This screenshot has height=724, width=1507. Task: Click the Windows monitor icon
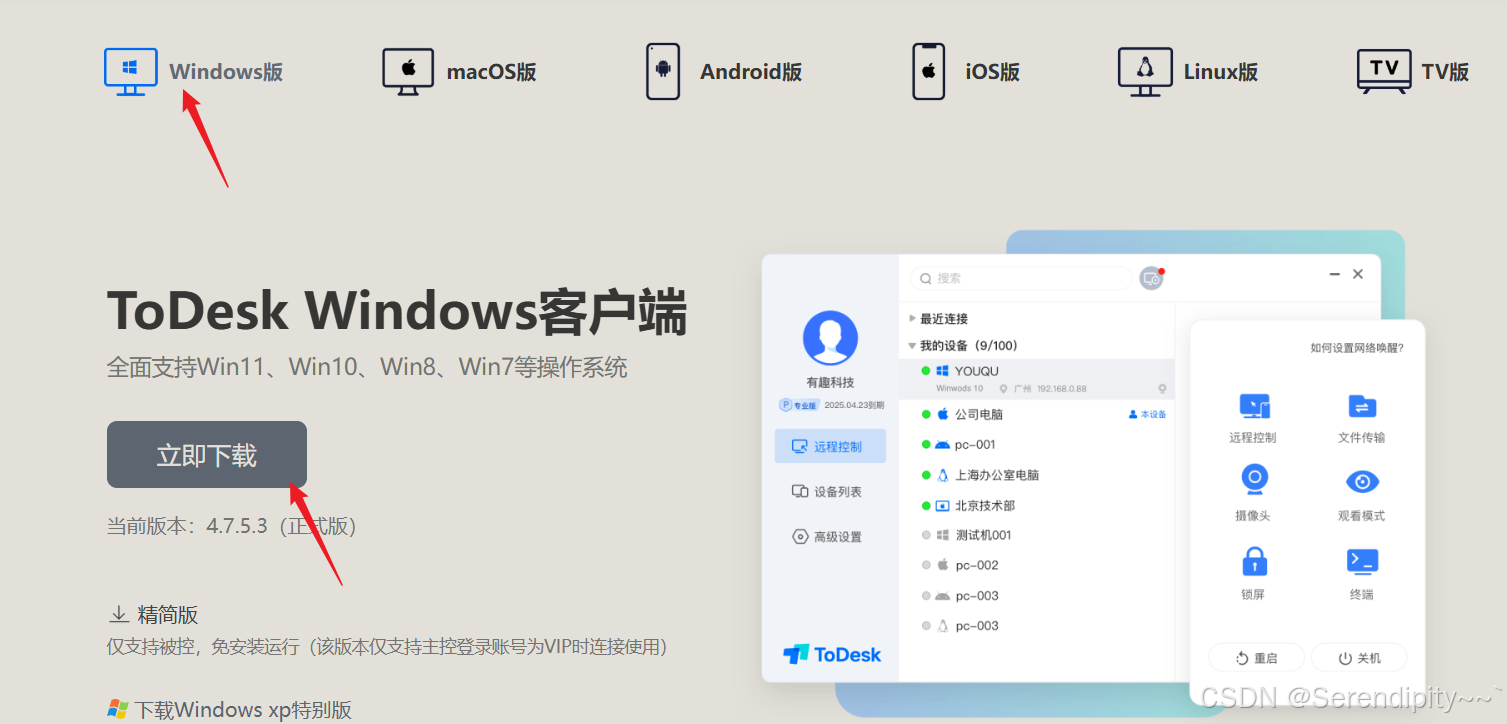(x=131, y=72)
